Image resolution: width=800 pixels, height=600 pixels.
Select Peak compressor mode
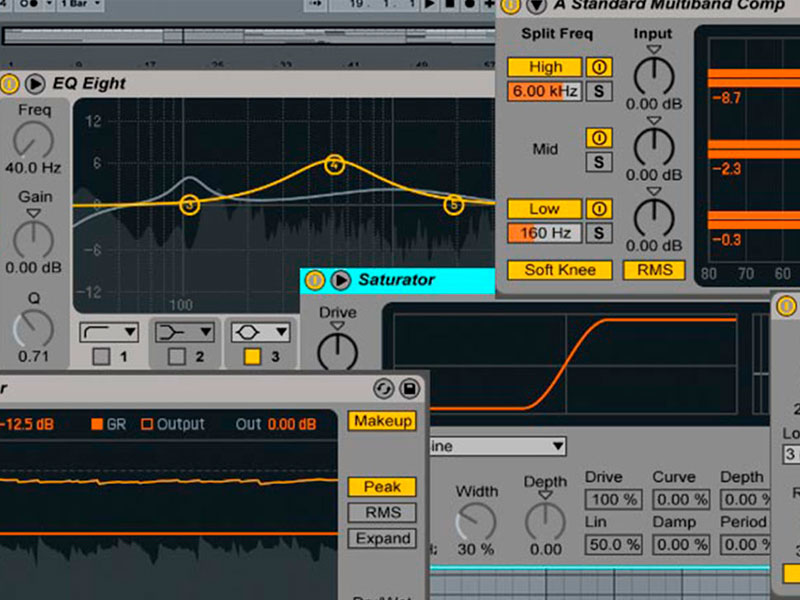tap(382, 487)
